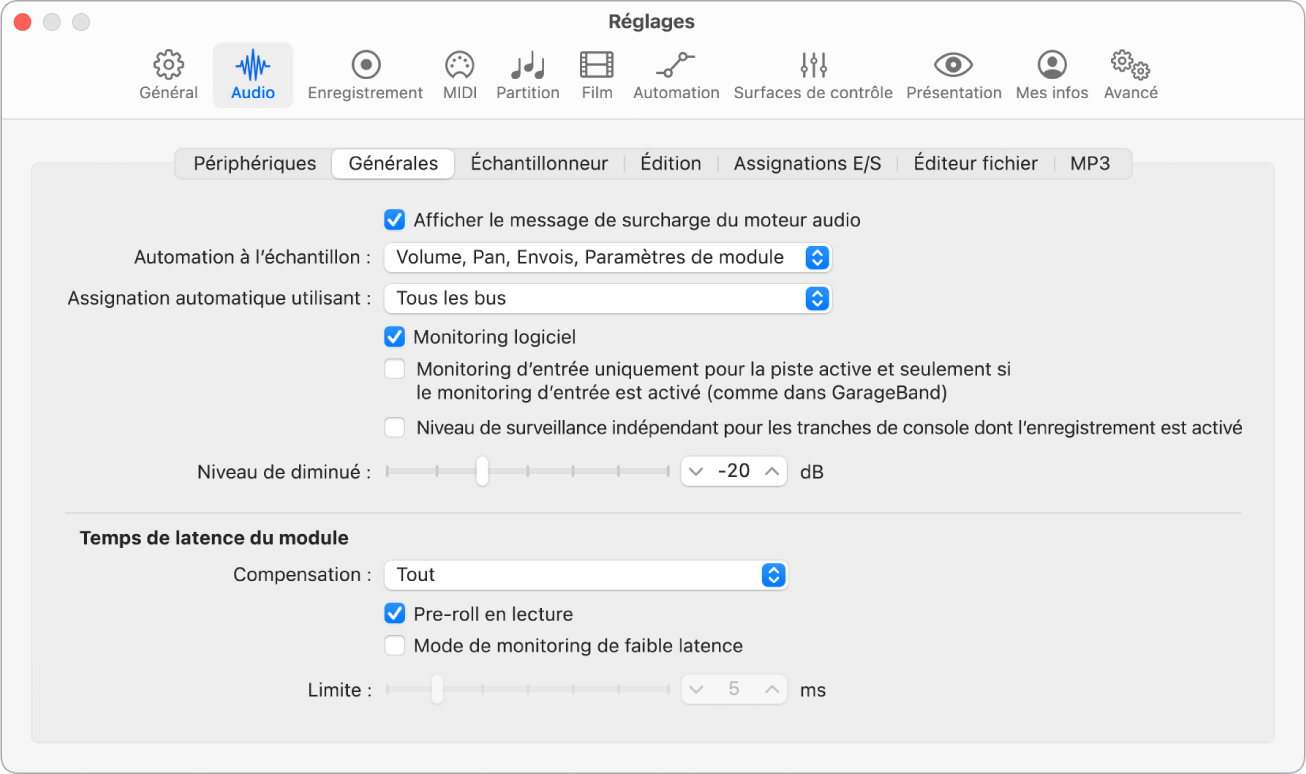Select the Enregistrement record icon
The width and height of the screenshot is (1306, 774).
365,66
